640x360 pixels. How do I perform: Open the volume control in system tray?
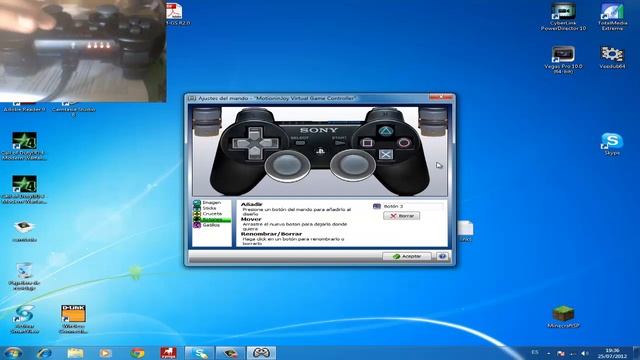[584, 353]
